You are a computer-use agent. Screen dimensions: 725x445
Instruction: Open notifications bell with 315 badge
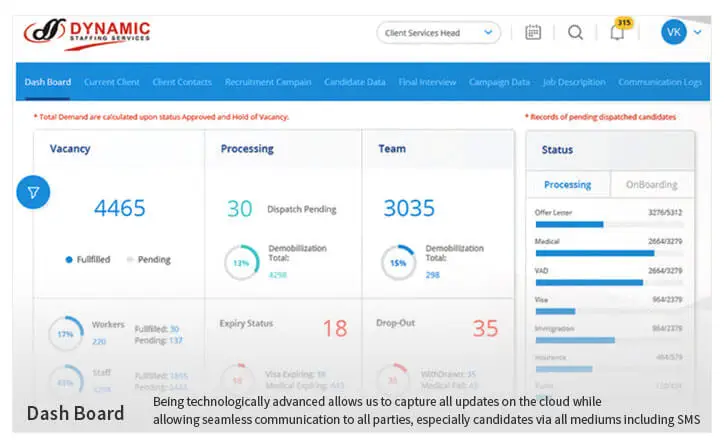pos(618,32)
